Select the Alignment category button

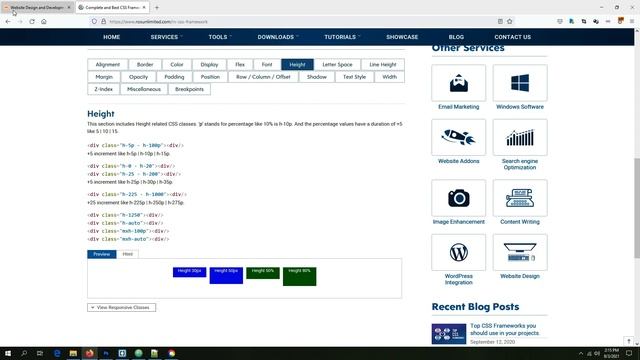coord(108,64)
